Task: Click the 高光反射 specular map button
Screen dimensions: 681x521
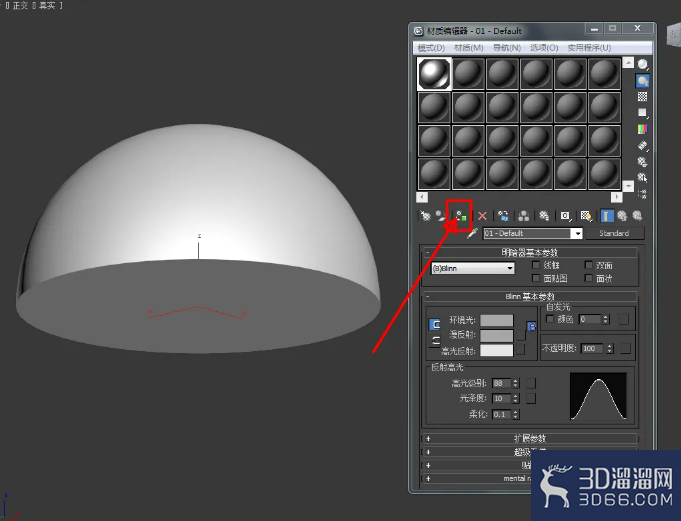Action: click(x=521, y=350)
